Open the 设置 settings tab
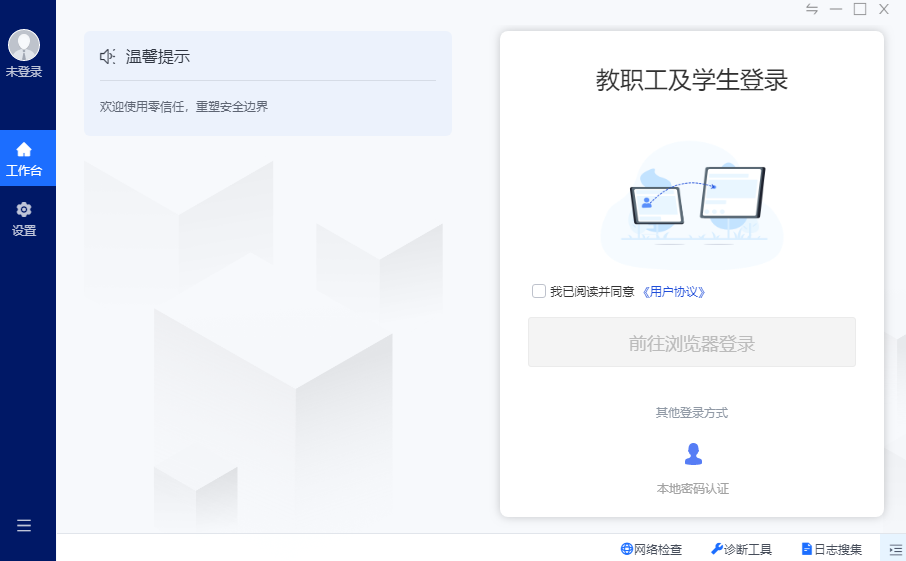The height and width of the screenshot is (561, 906). pyautogui.click(x=24, y=220)
